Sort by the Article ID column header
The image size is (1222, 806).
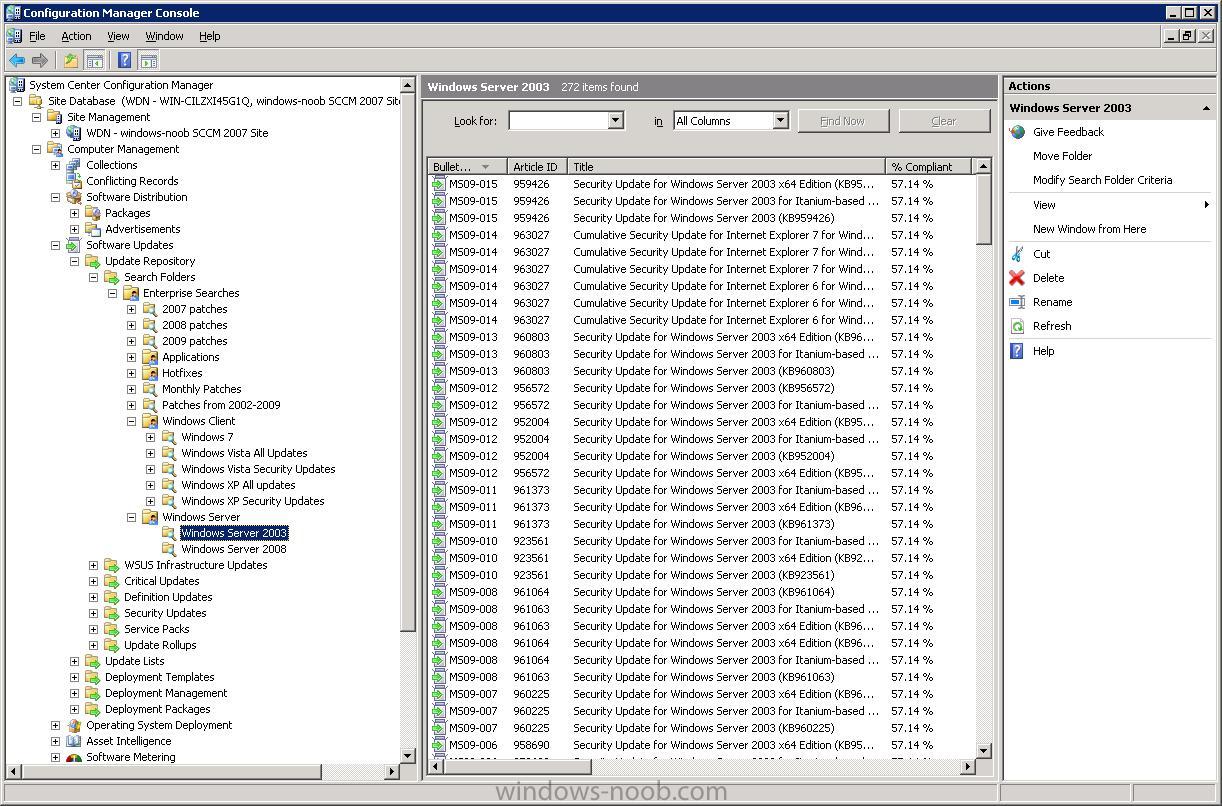537,167
